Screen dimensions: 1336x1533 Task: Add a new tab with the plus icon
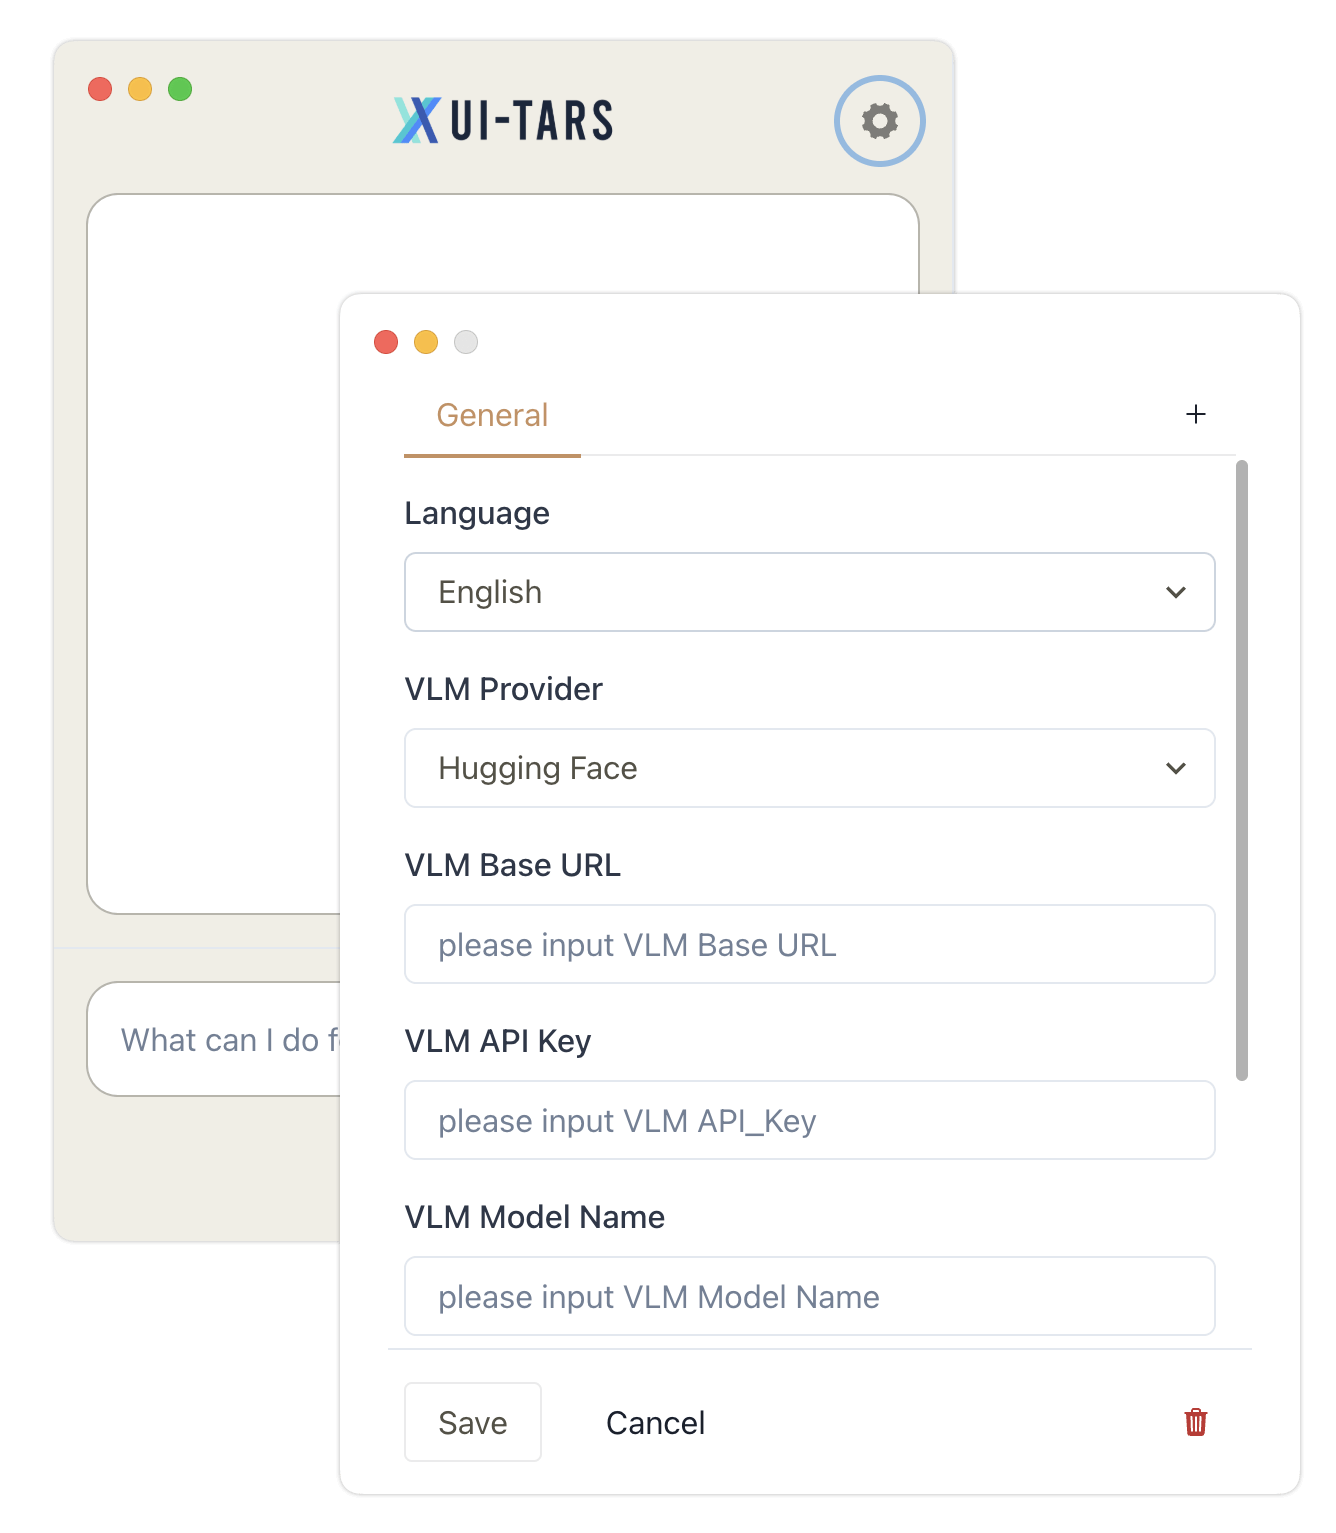(1196, 414)
